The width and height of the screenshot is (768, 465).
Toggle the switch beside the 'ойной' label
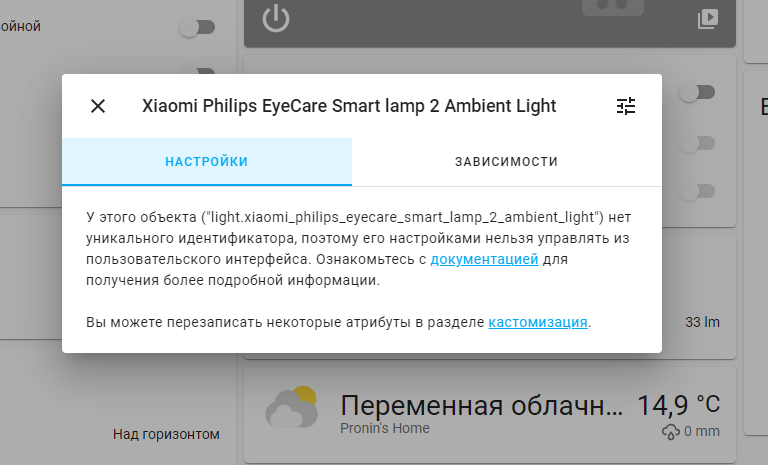point(197,27)
